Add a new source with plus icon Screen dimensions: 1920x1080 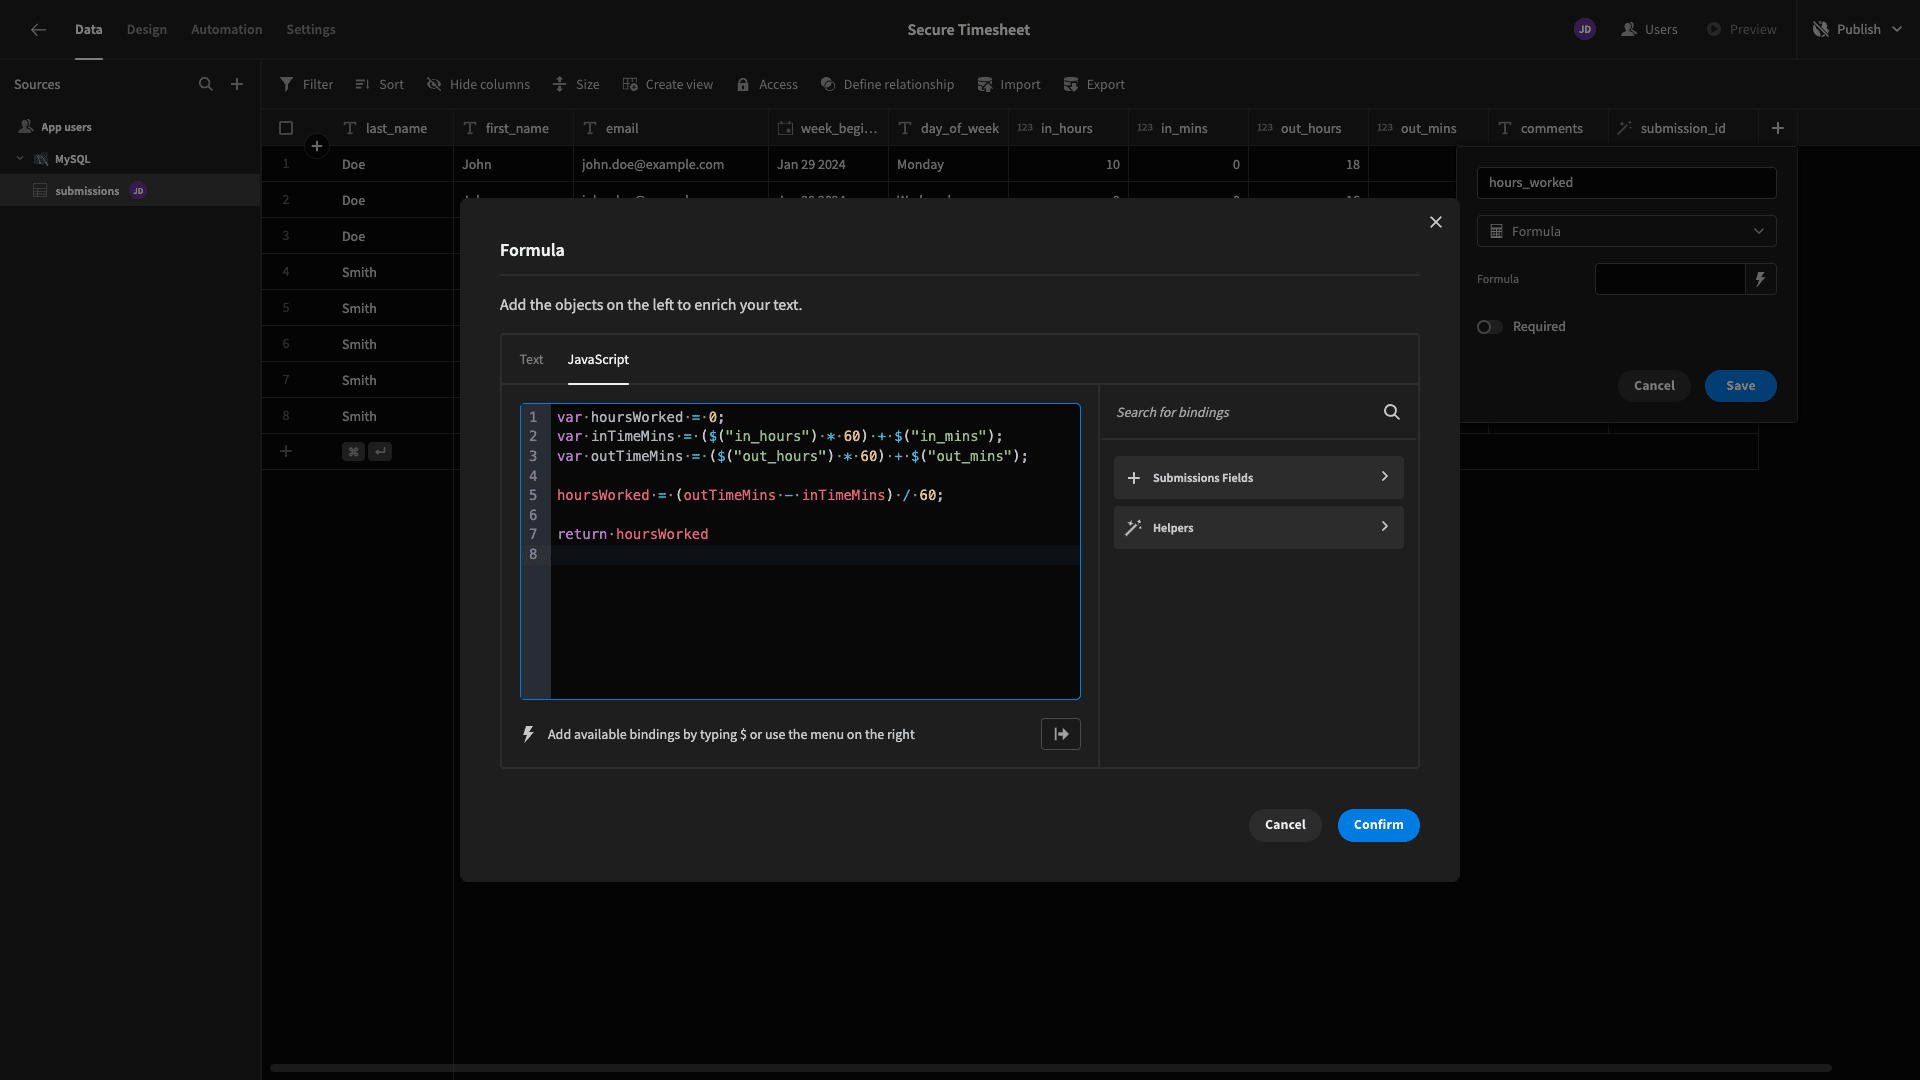(x=237, y=85)
